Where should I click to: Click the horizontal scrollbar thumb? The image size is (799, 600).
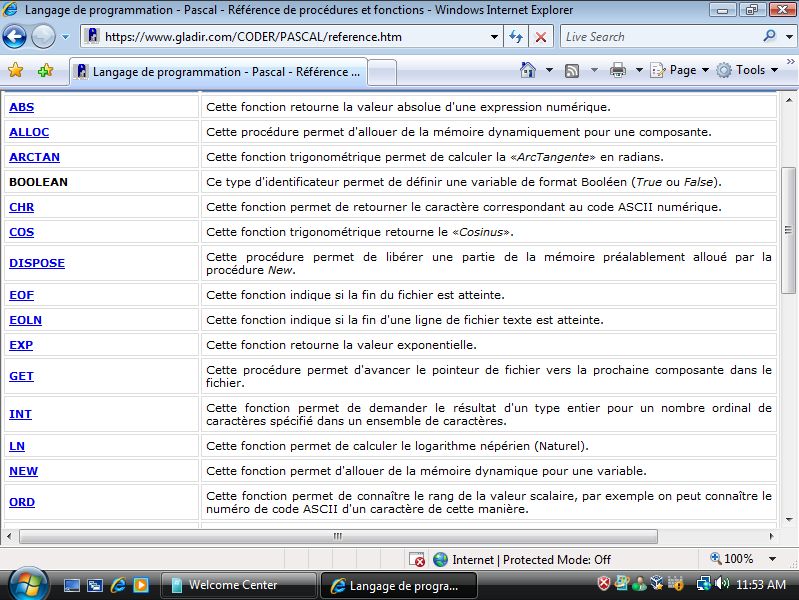point(338,536)
